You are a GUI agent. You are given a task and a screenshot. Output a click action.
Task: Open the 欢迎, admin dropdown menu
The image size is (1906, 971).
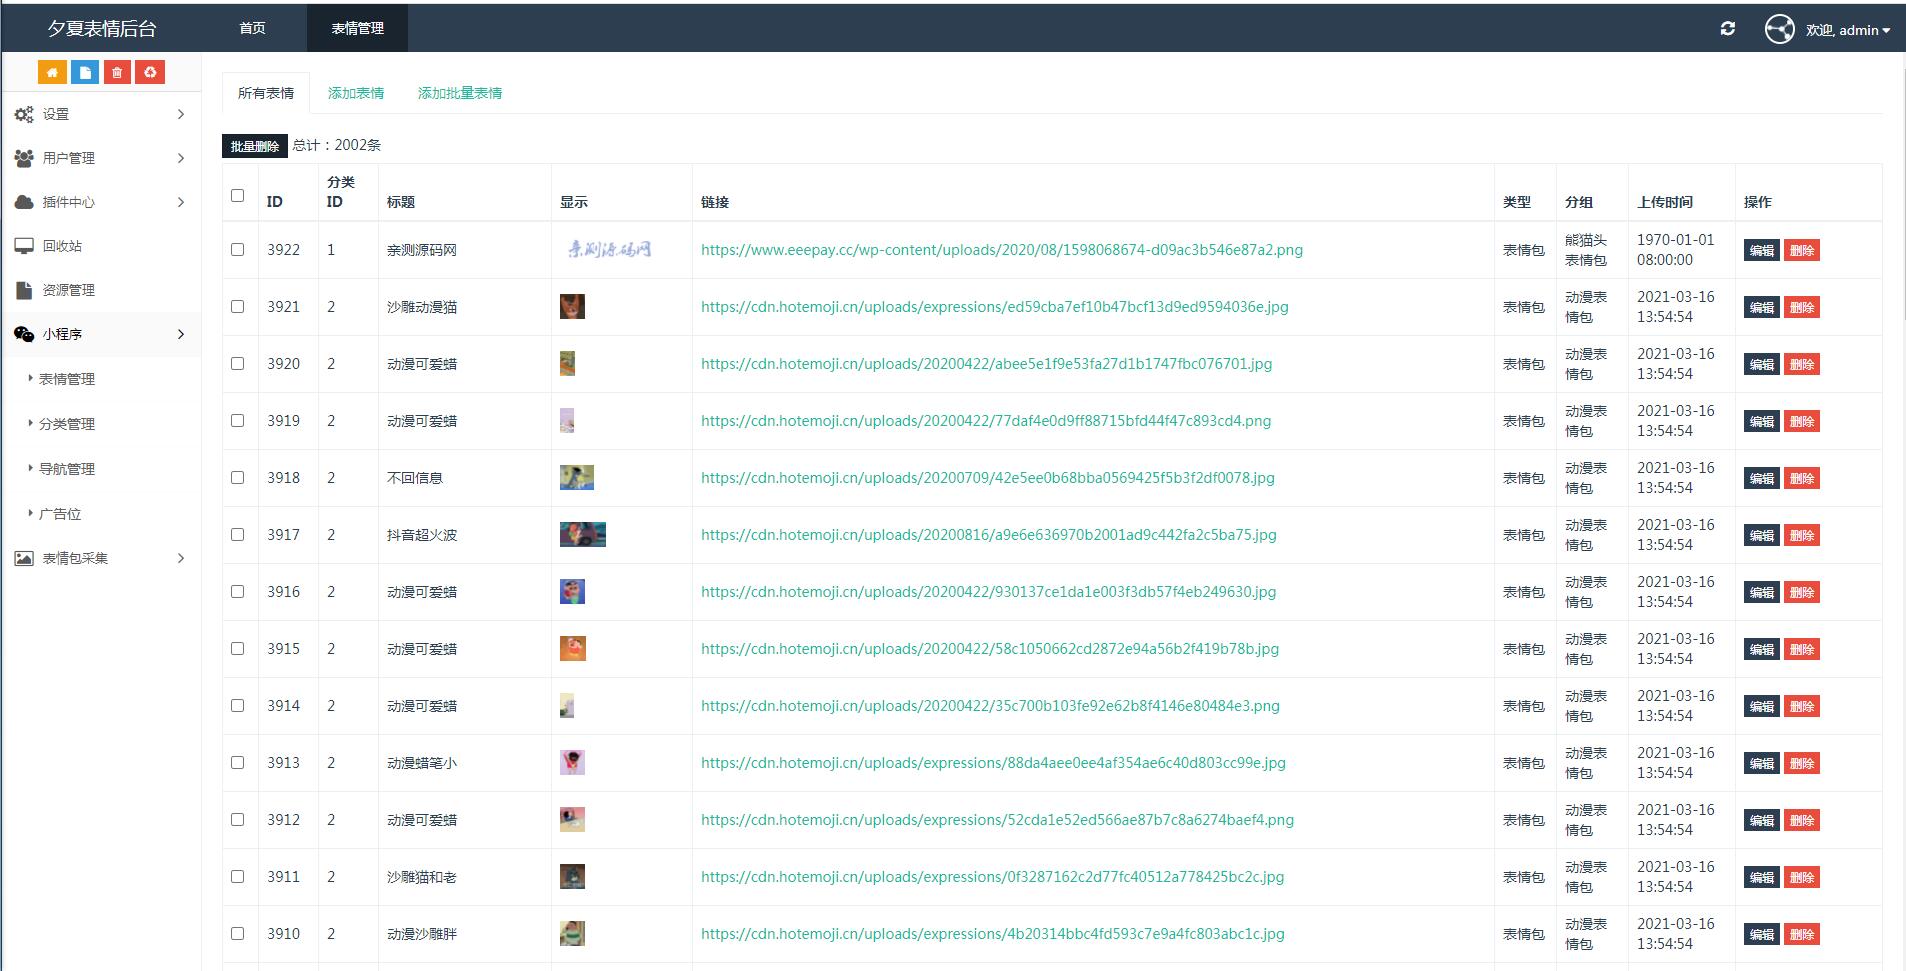click(x=1847, y=30)
